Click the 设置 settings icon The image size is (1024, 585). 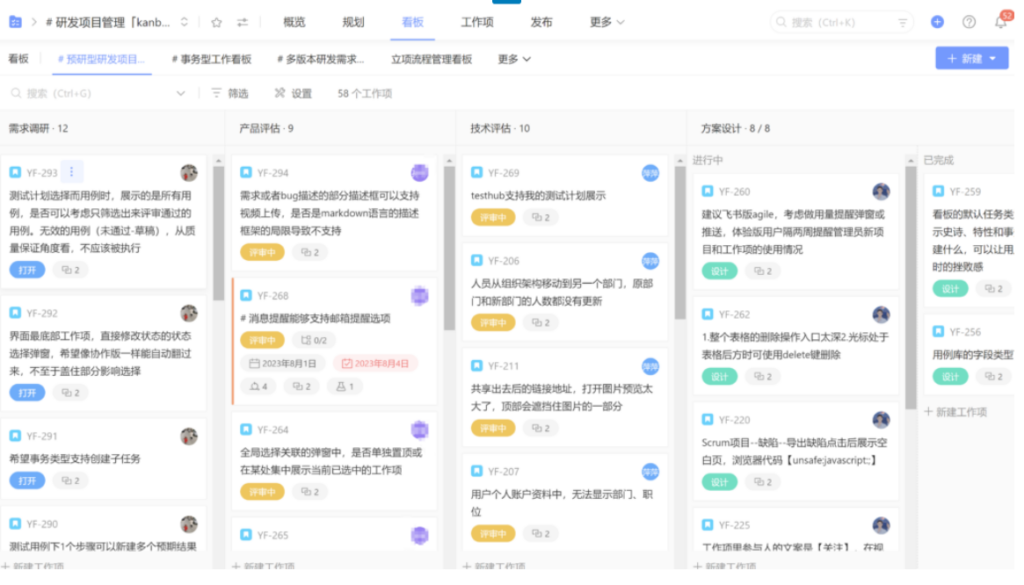[280, 93]
